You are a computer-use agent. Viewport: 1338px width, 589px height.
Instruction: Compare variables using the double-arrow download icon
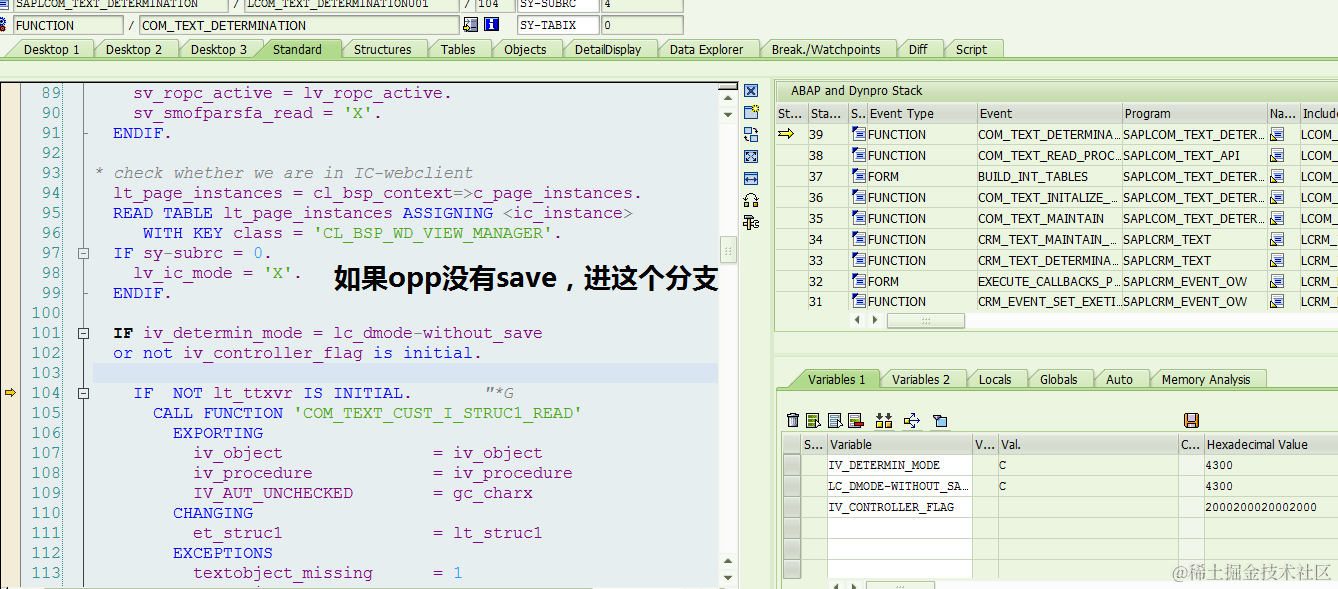tap(884, 420)
